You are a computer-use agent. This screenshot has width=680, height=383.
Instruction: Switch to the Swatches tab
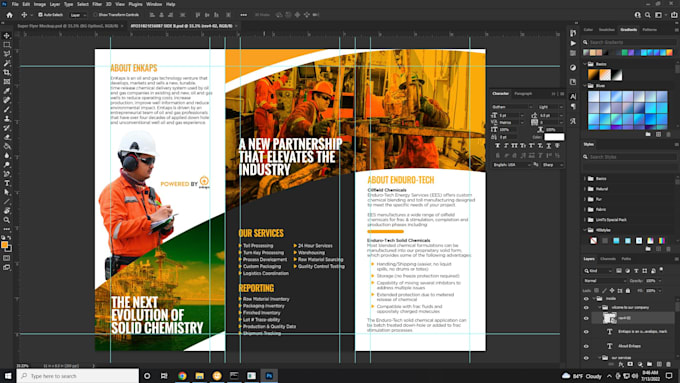607,29
